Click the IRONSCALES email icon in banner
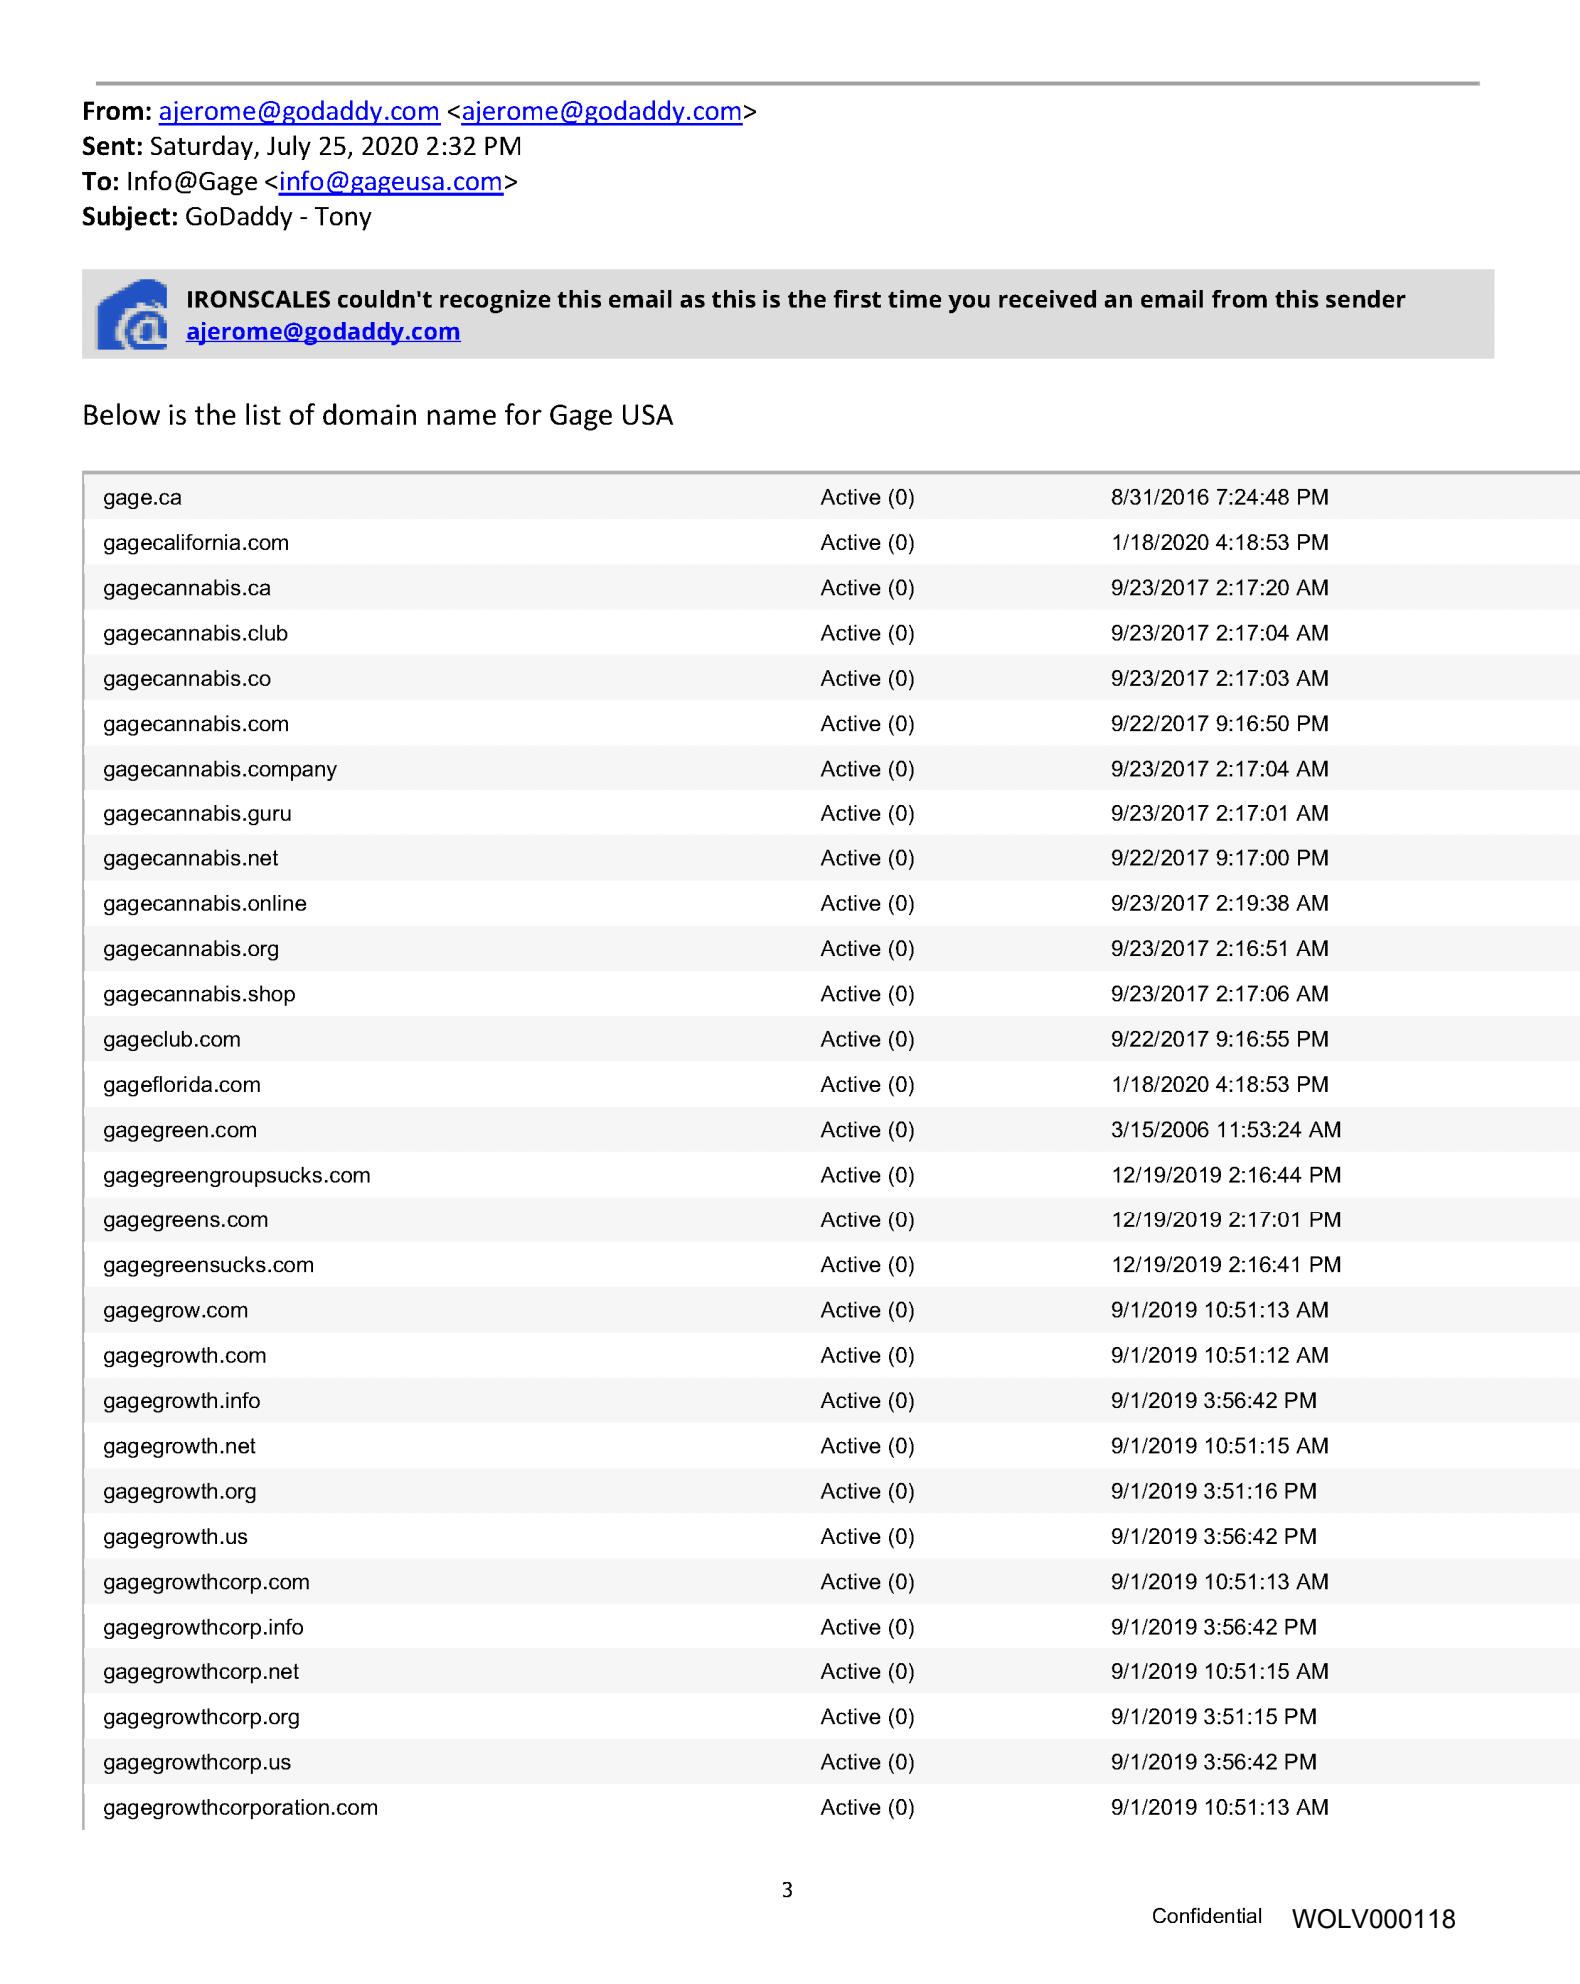Screen dimensions: 1580x1984 tap(132, 315)
